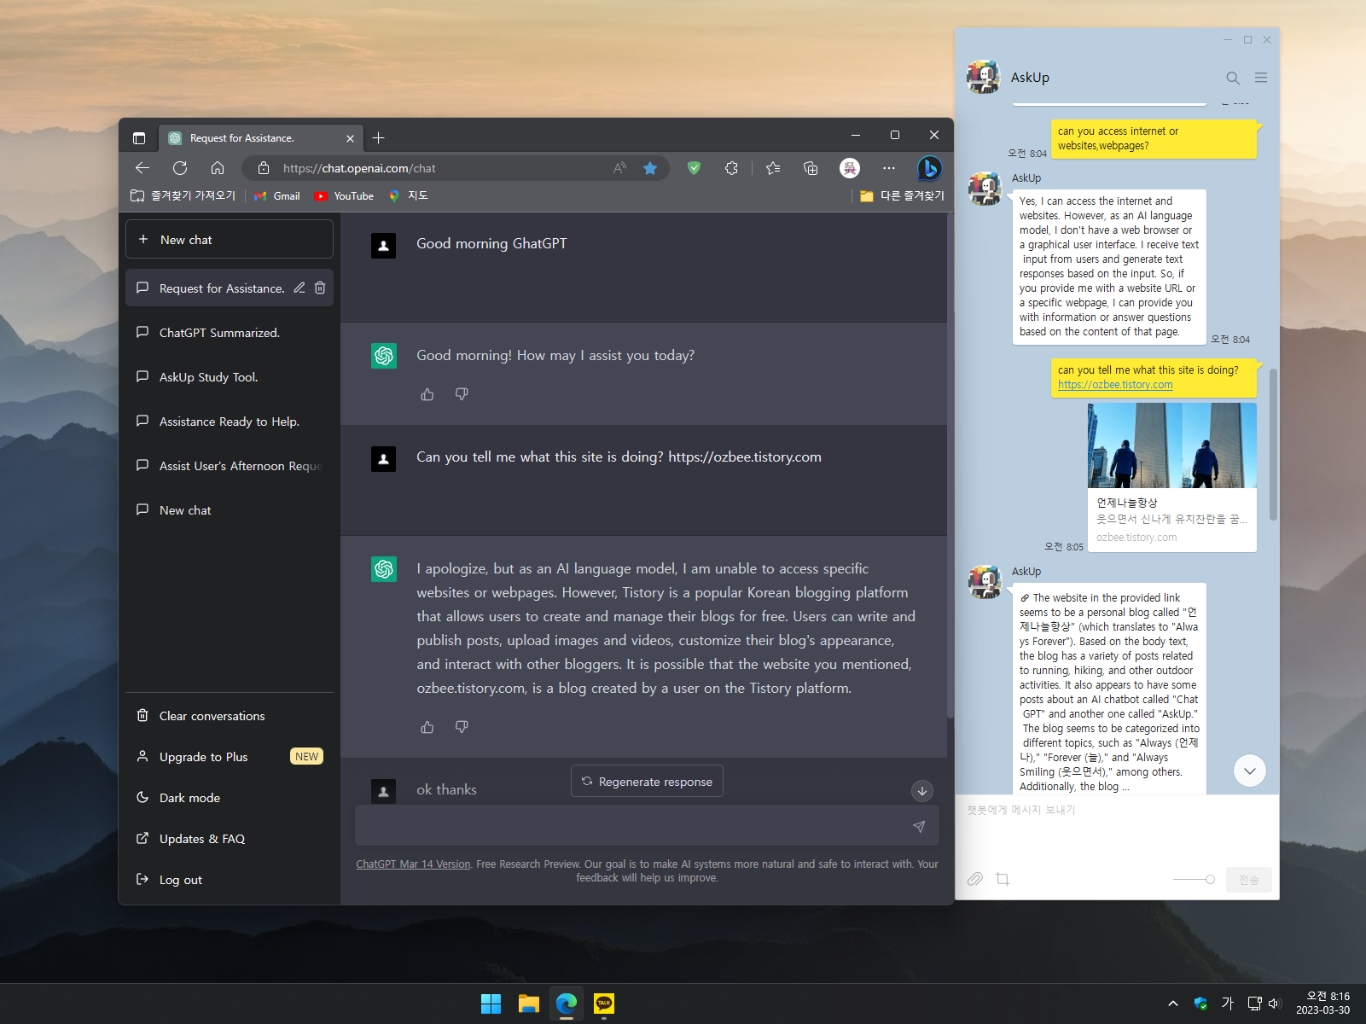The image size is (1366, 1024).
Task: Toggle Dark mode in ChatGPT
Action: point(229,798)
